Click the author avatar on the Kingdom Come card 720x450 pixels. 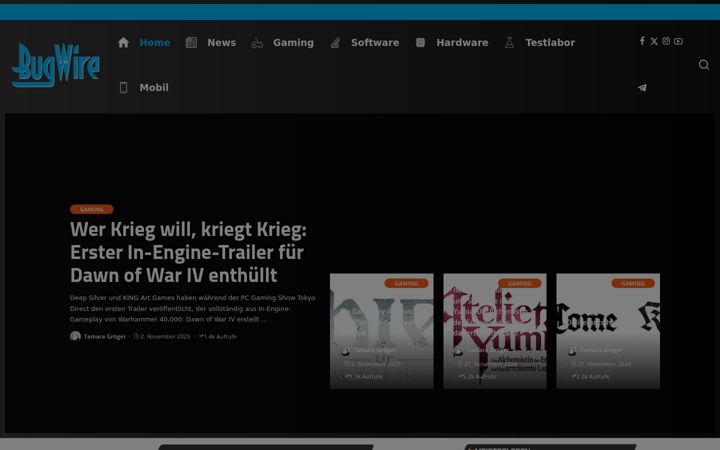[x=572, y=351]
